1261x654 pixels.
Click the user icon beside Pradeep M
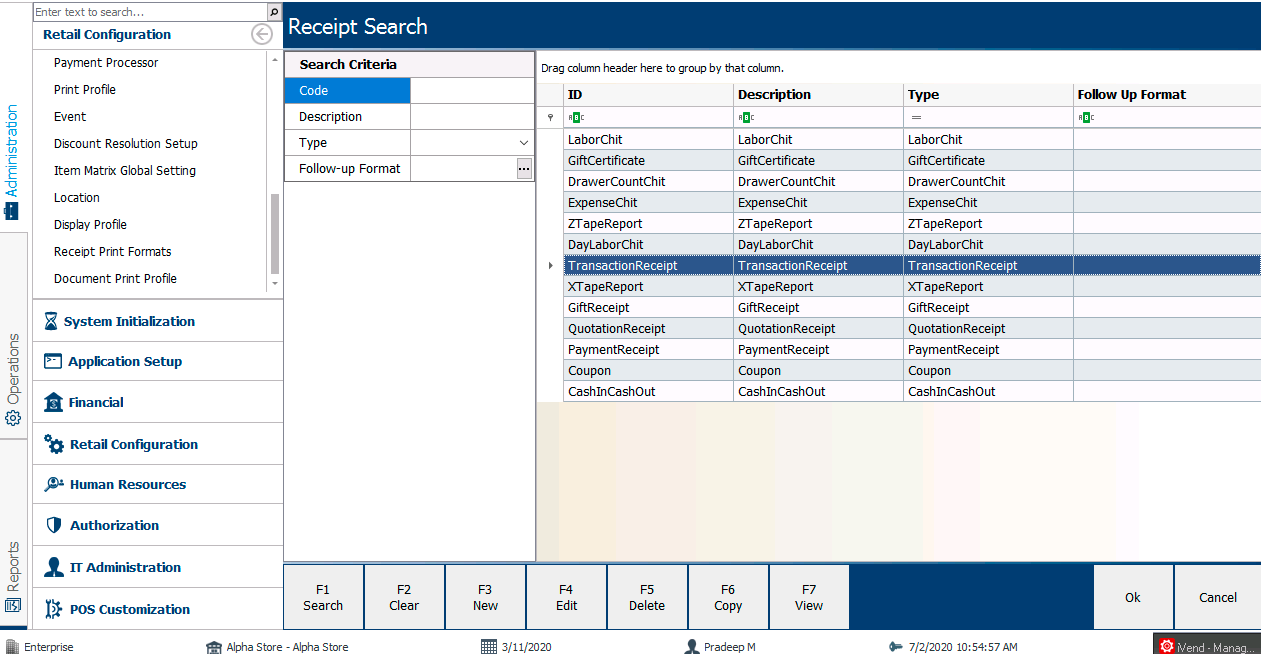tap(691, 646)
